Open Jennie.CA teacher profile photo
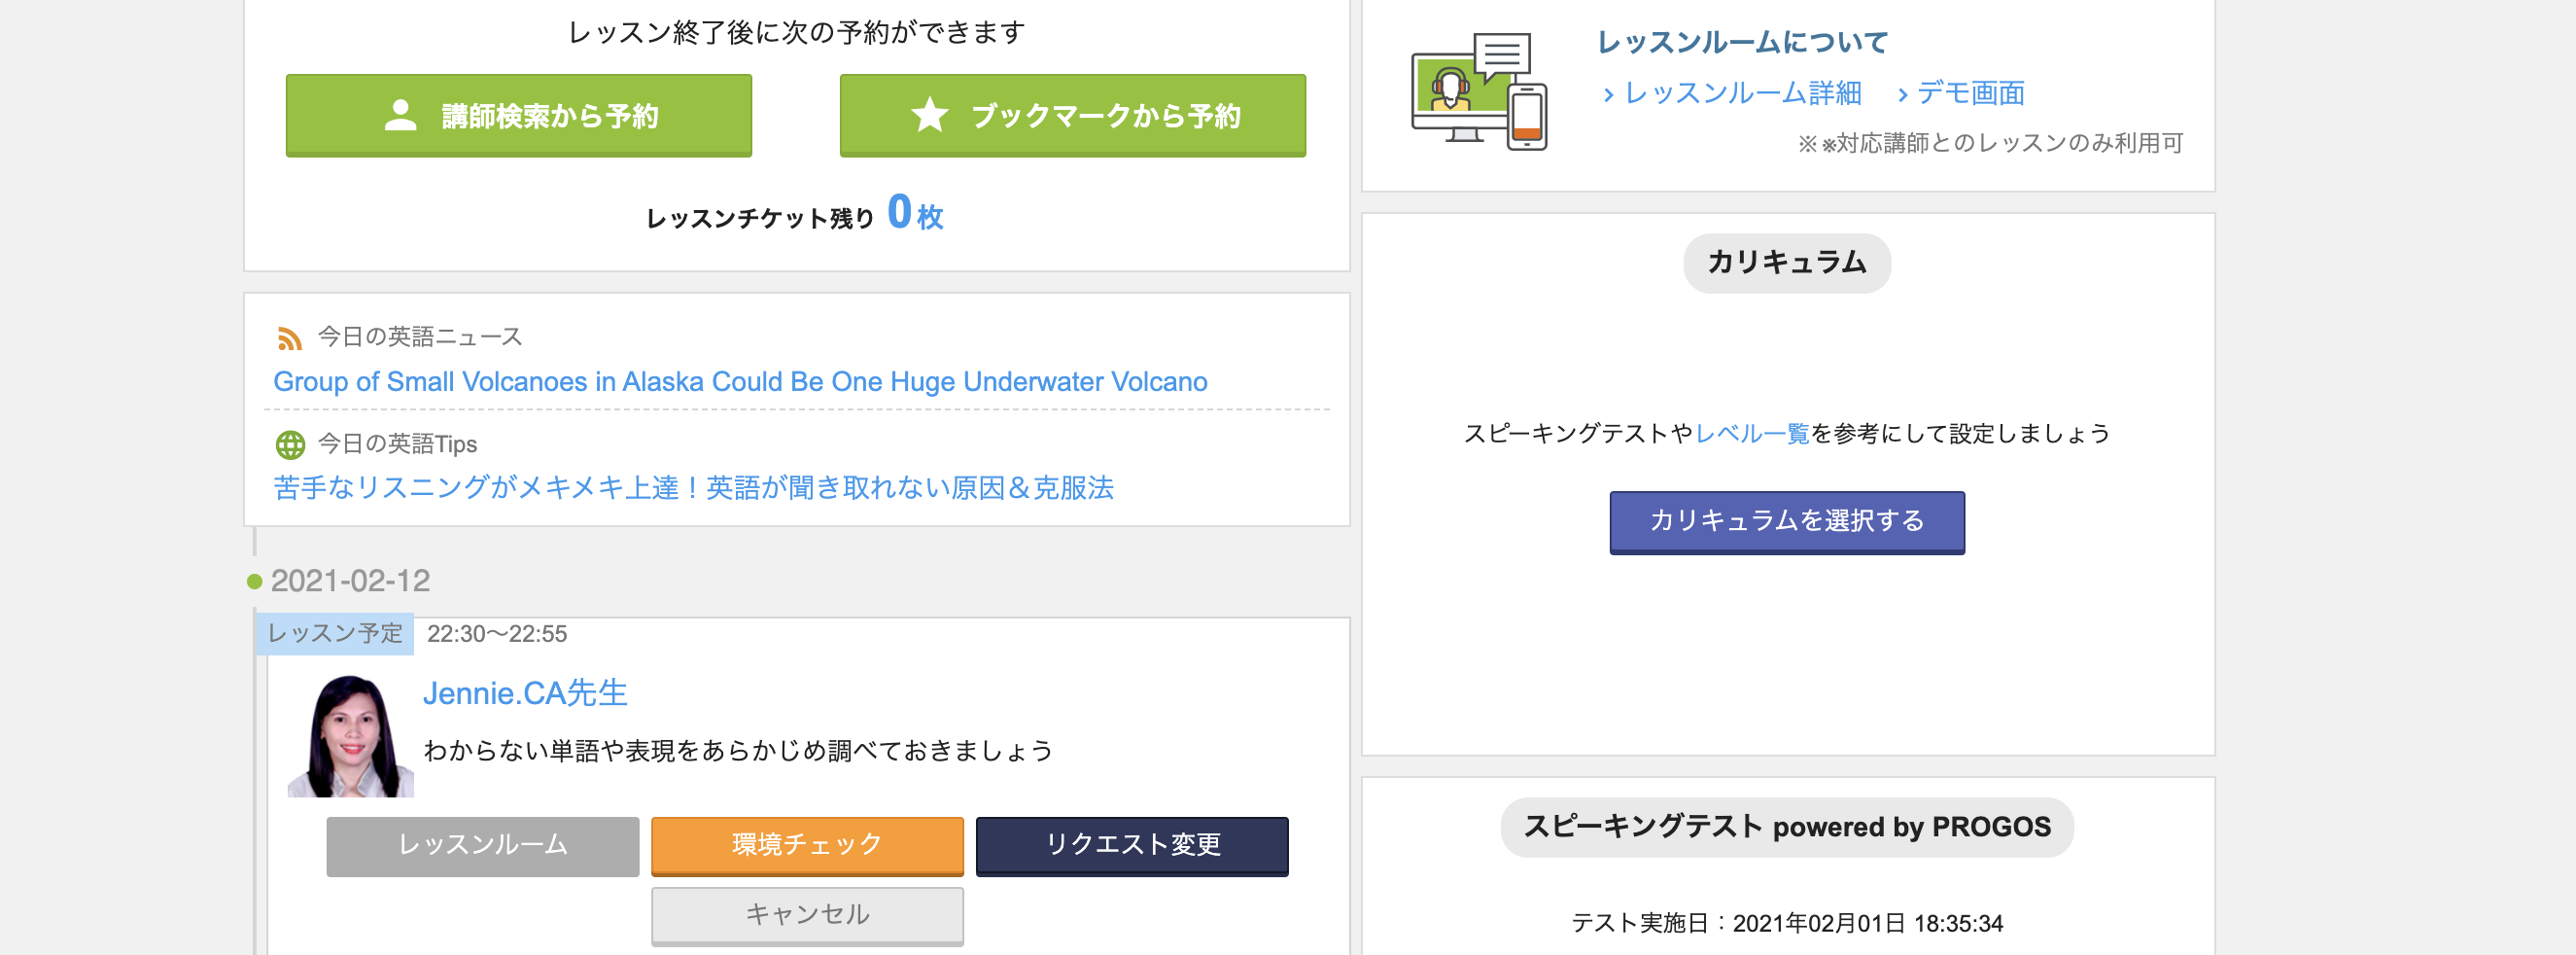Screen dimensions: 2576x955 (x=350, y=736)
